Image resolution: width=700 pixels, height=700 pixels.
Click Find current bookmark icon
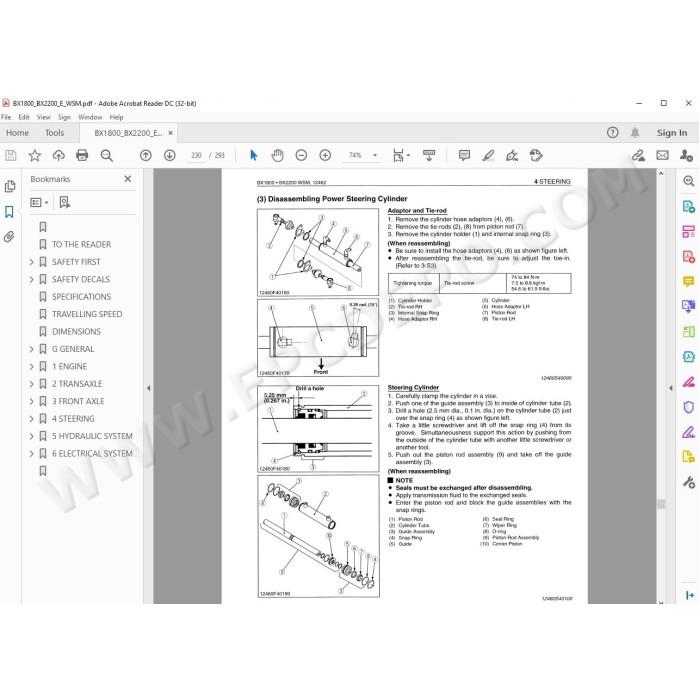(x=65, y=202)
